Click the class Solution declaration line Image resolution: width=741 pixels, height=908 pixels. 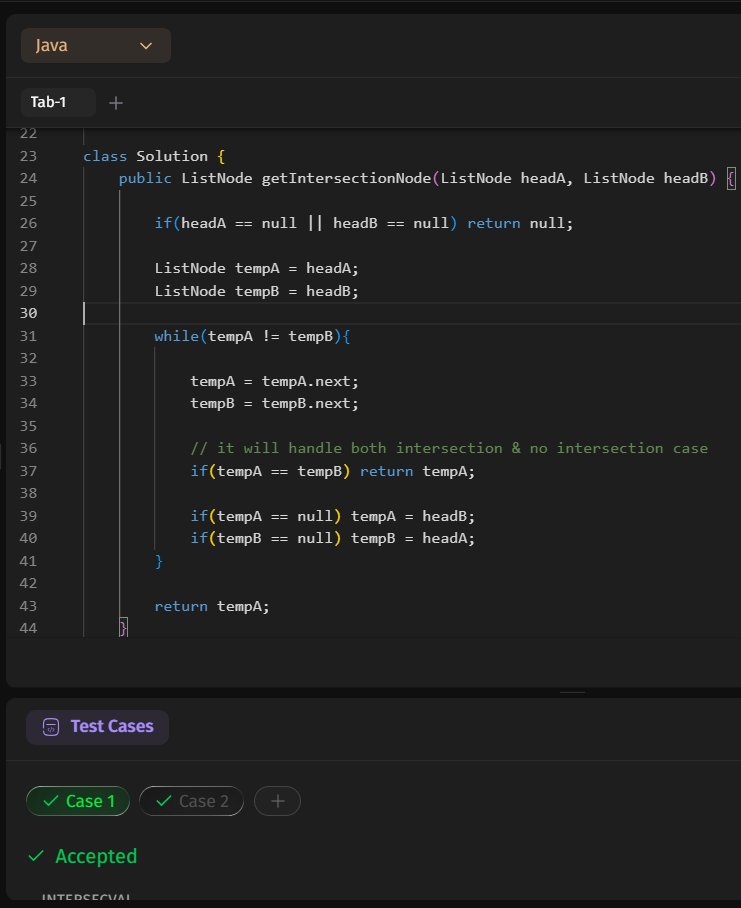click(154, 156)
